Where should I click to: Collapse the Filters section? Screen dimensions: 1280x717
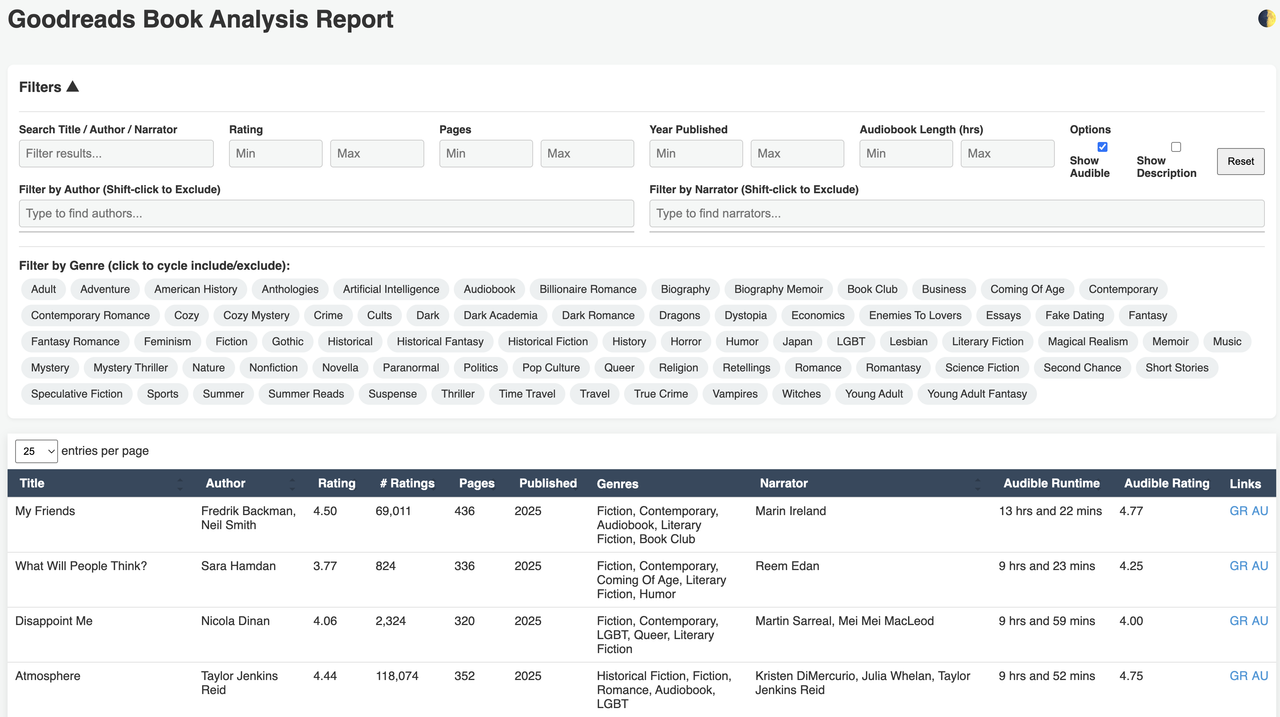tap(49, 87)
